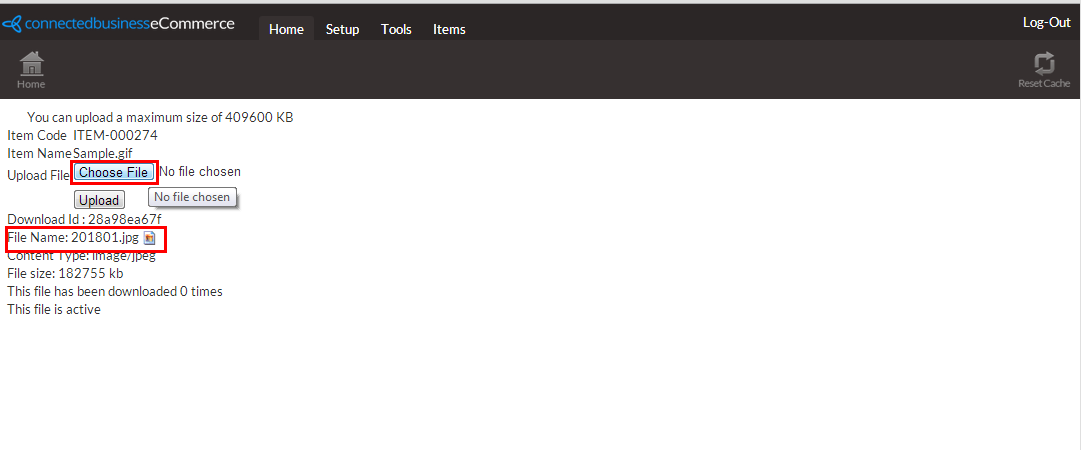Click the Home house icon in toolbar
1081x450 pixels.
coord(31,63)
